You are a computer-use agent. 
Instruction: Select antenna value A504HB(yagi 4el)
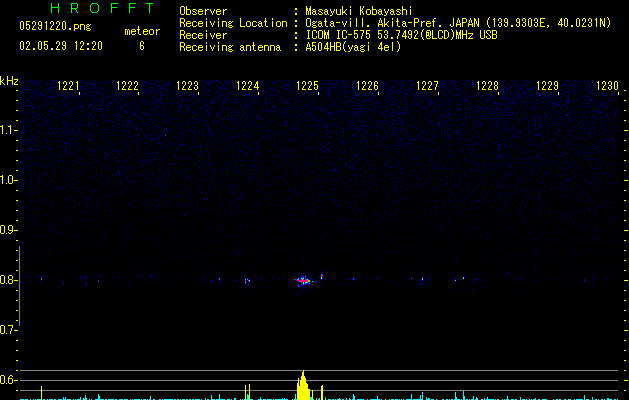pyautogui.click(x=353, y=47)
